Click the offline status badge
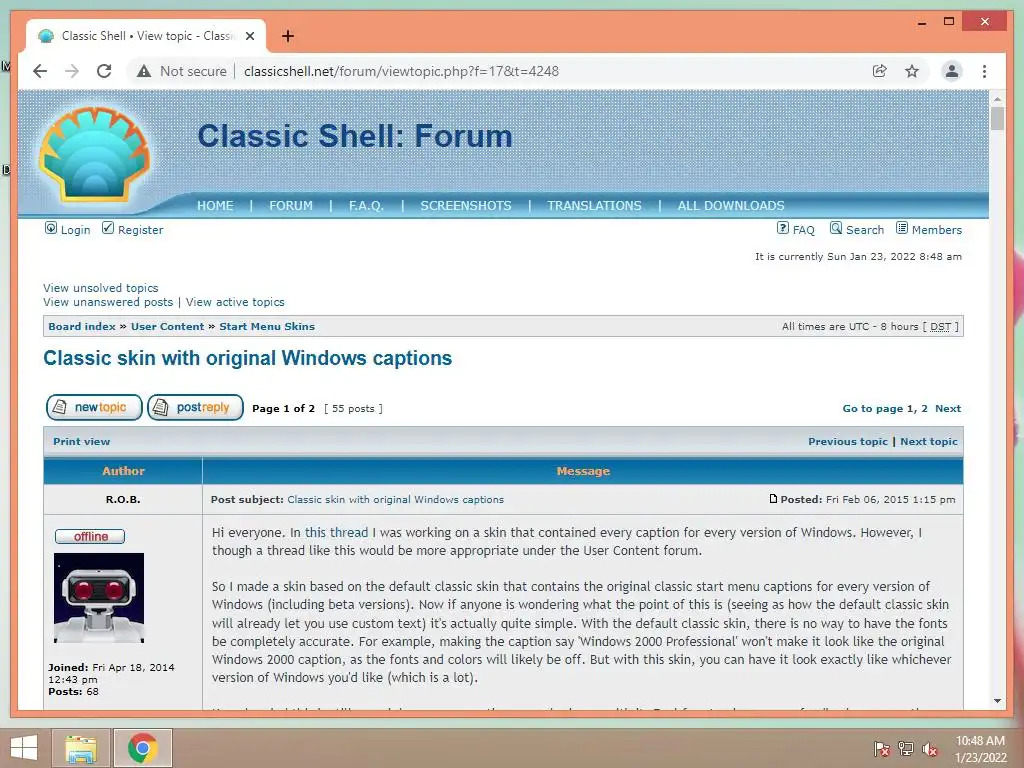This screenshot has height=768, width=1024. pos(90,536)
